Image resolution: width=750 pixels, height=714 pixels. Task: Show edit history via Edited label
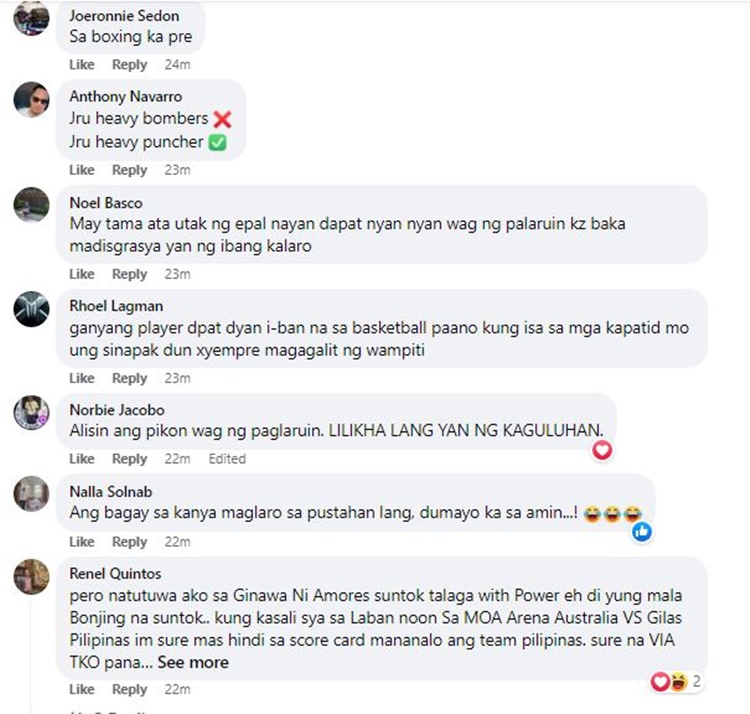click(227, 459)
